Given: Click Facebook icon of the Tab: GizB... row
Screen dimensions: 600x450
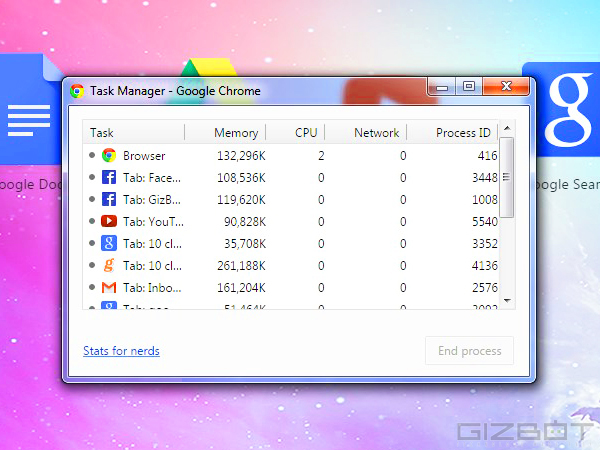Looking at the screenshot, I should pos(108,199).
